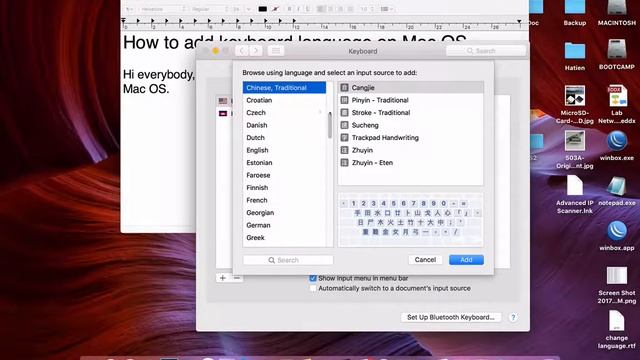Select Czech in language list
640x360 pixels.
[x=284, y=113]
